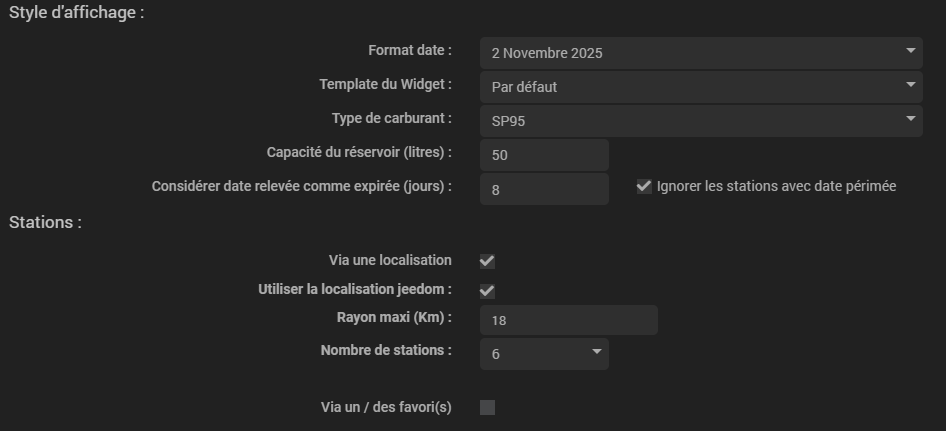The width and height of the screenshot is (946, 431).
Task: Click the expired date days input field
Action: tap(544, 189)
